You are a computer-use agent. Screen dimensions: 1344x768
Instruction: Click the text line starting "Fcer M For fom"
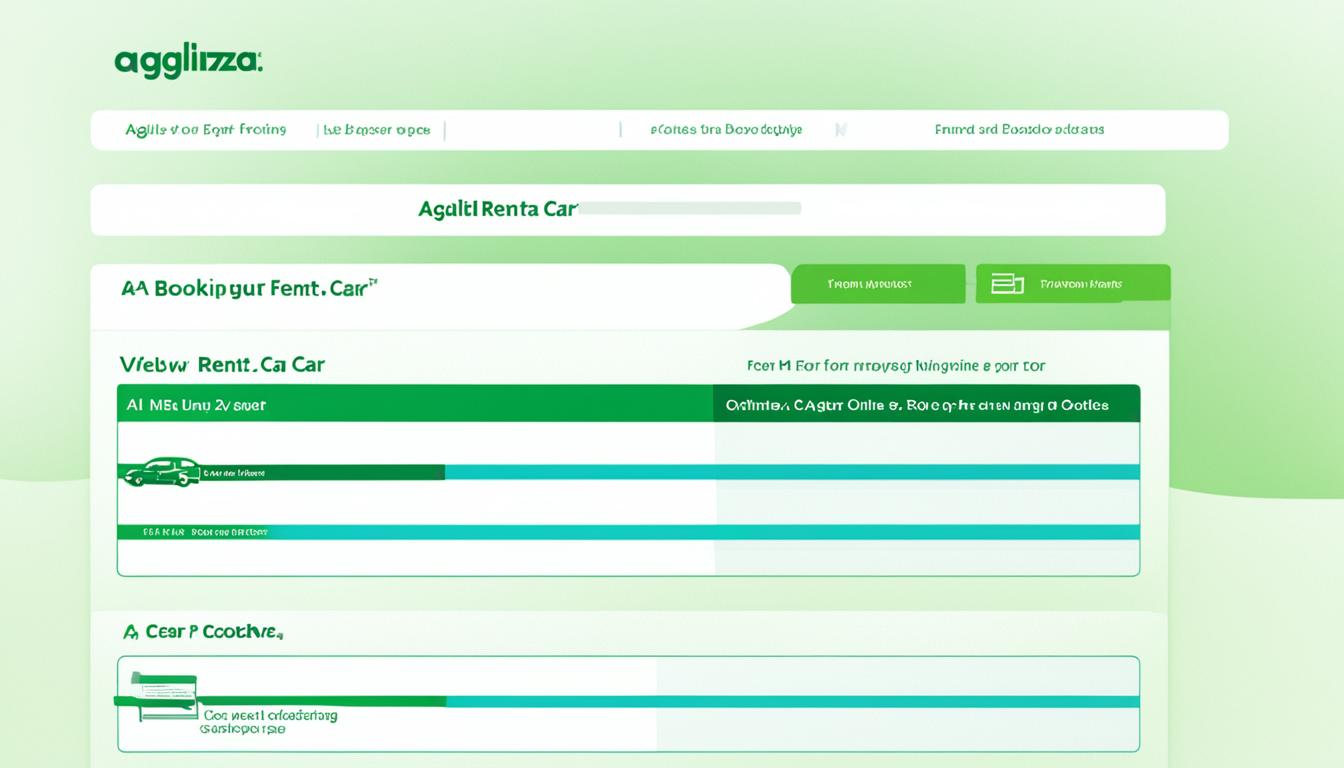click(896, 366)
